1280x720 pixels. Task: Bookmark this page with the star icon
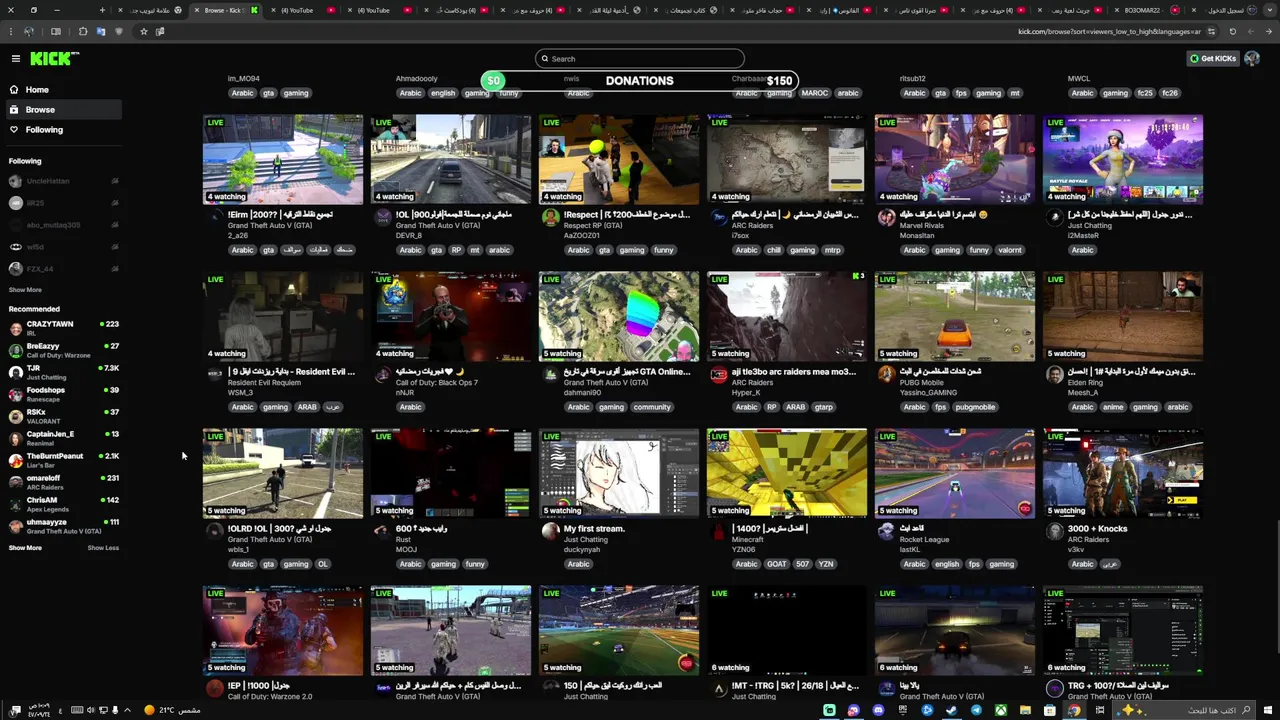tap(143, 32)
